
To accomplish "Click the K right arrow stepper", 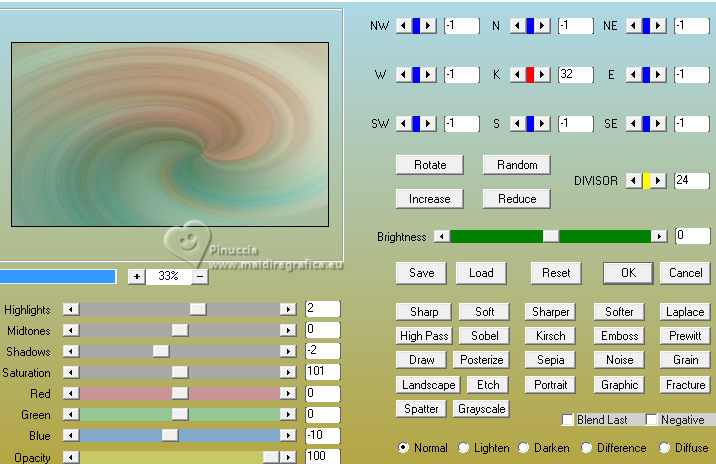I will (542, 74).
